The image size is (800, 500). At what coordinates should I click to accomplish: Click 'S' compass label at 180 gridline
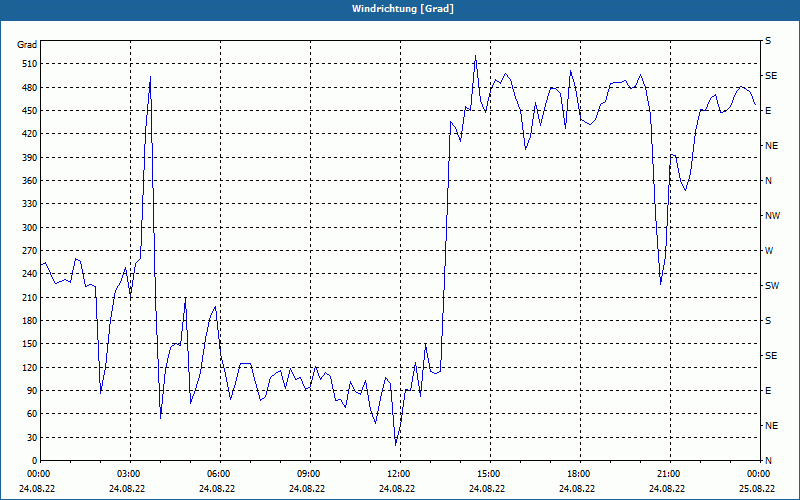(768, 321)
